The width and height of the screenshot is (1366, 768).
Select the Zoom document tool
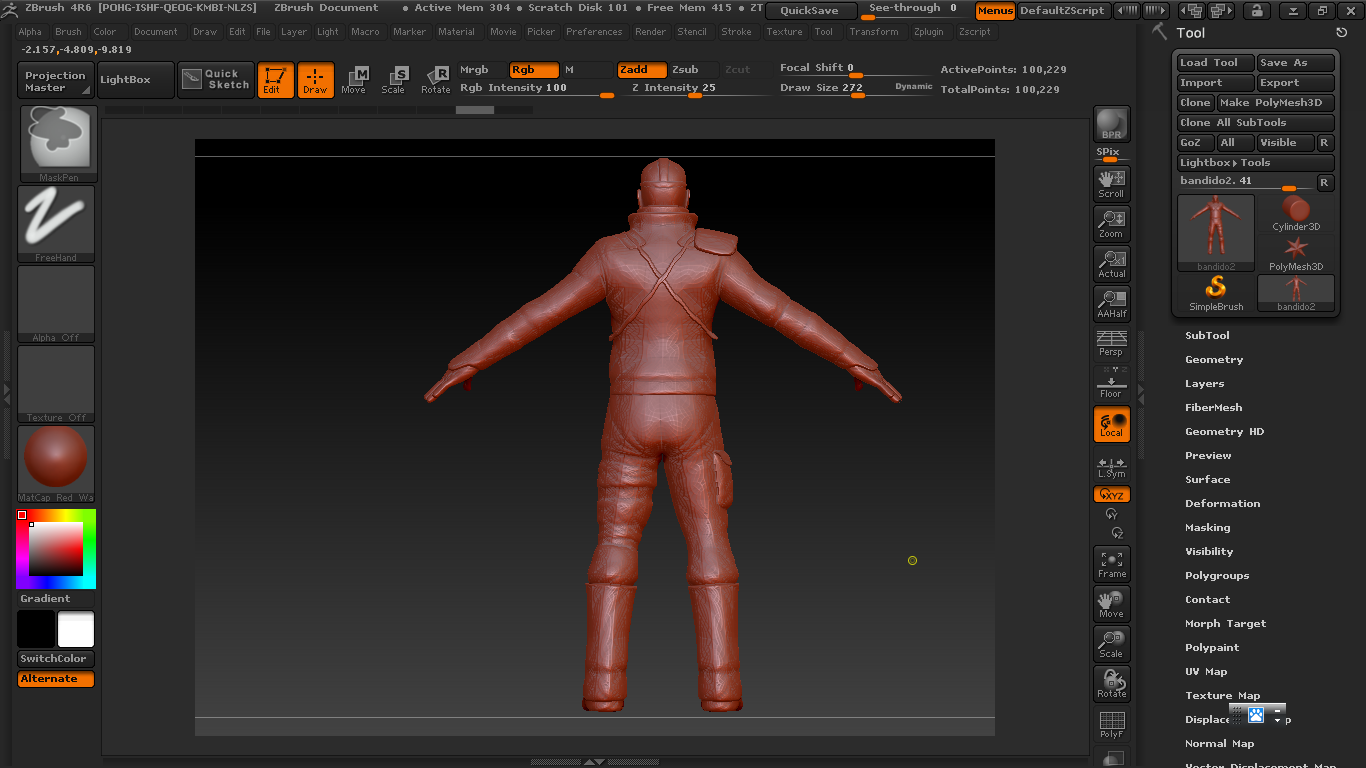point(1111,223)
